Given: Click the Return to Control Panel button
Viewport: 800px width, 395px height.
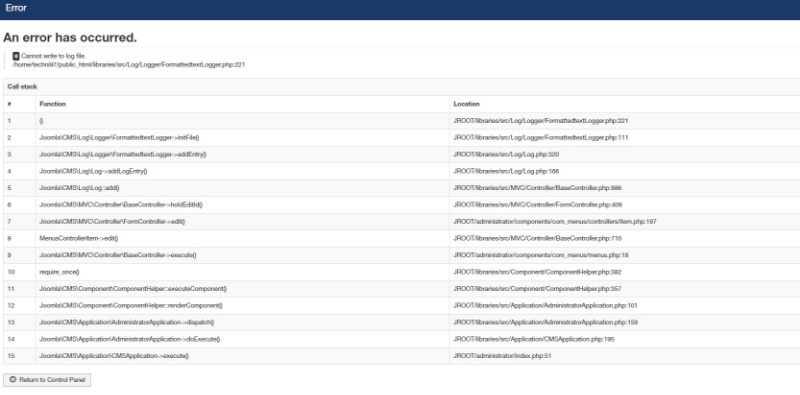Looking at the screenshot, I should tap(47, 380).
